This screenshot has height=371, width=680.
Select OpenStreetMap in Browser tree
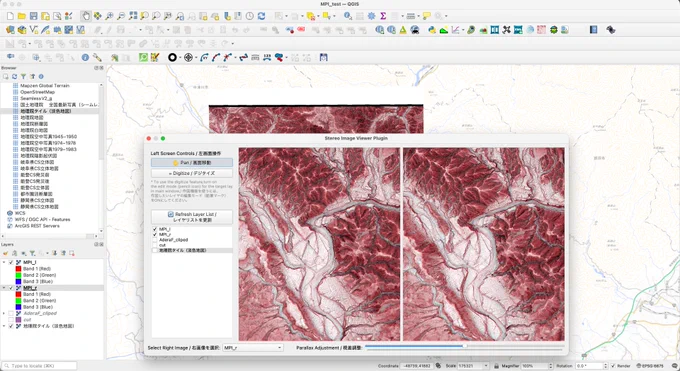[37, 92]
